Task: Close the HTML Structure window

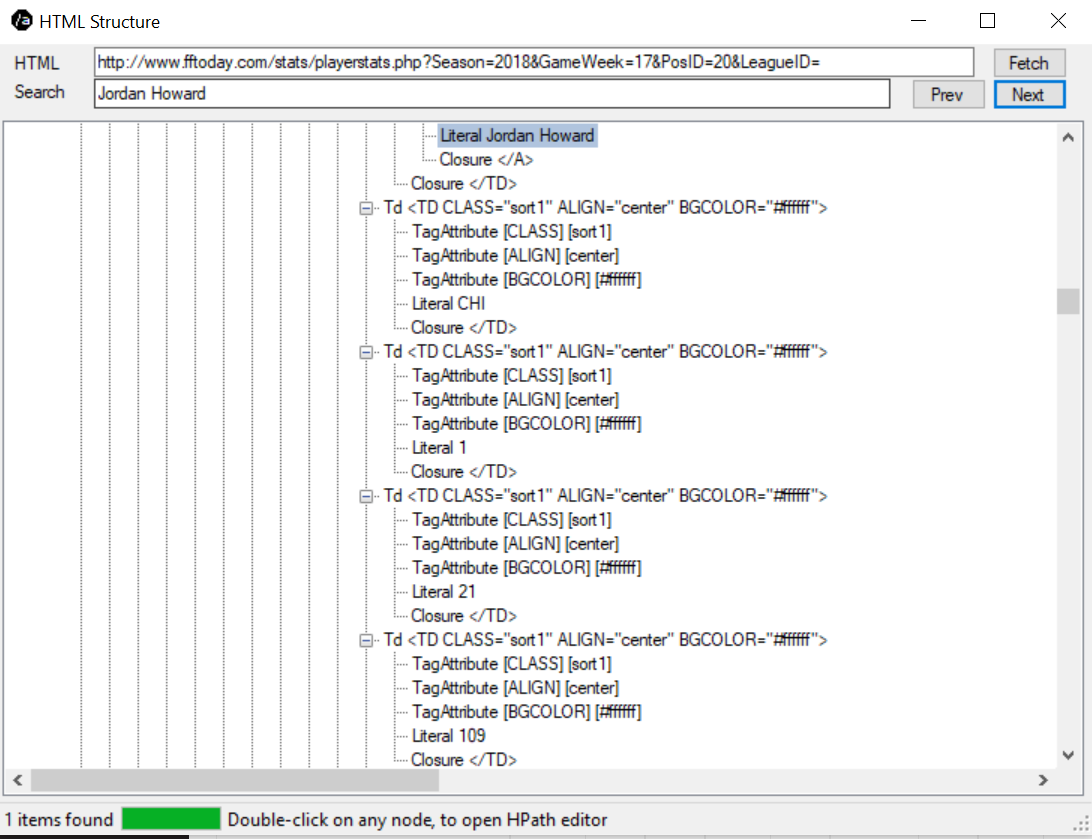Action: click(x=1058, y=21)
